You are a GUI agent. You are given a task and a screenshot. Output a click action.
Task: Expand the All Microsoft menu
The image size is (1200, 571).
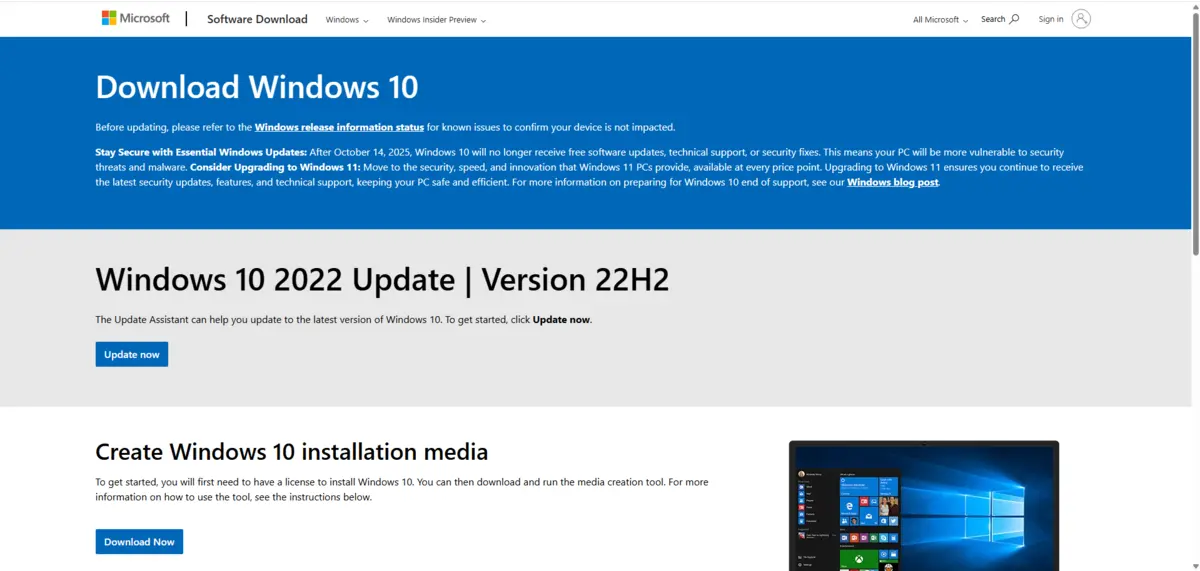[941, 20]
